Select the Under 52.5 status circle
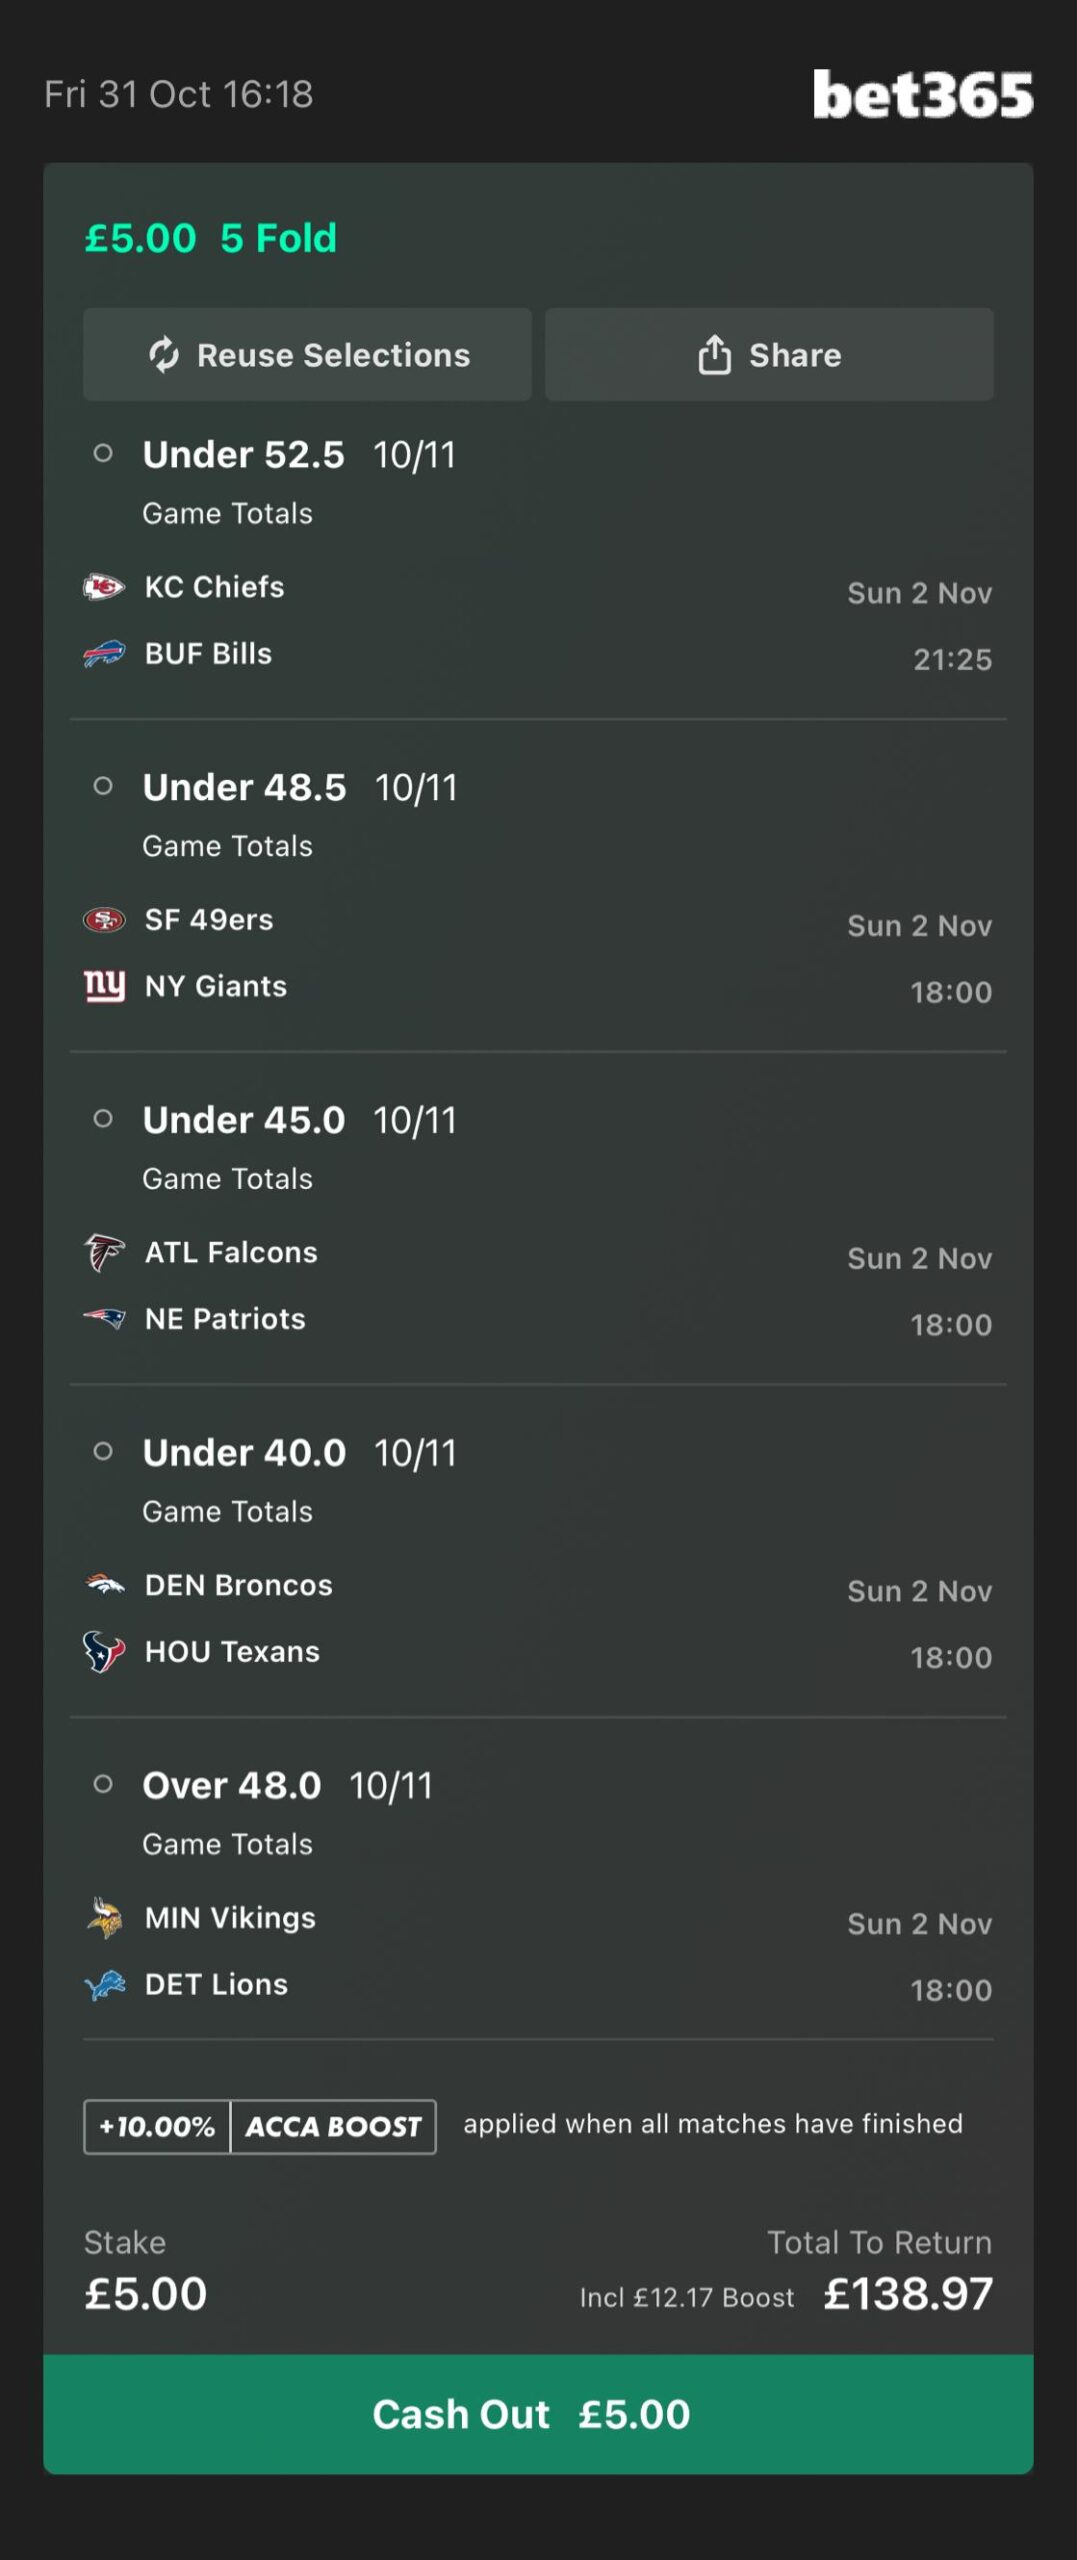 point(103,454)
